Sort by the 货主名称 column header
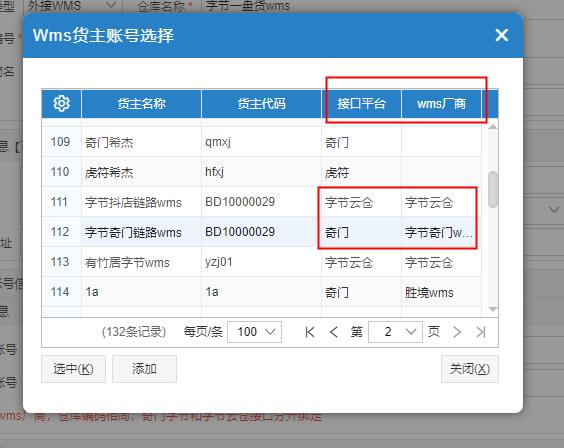 [141, 104]
